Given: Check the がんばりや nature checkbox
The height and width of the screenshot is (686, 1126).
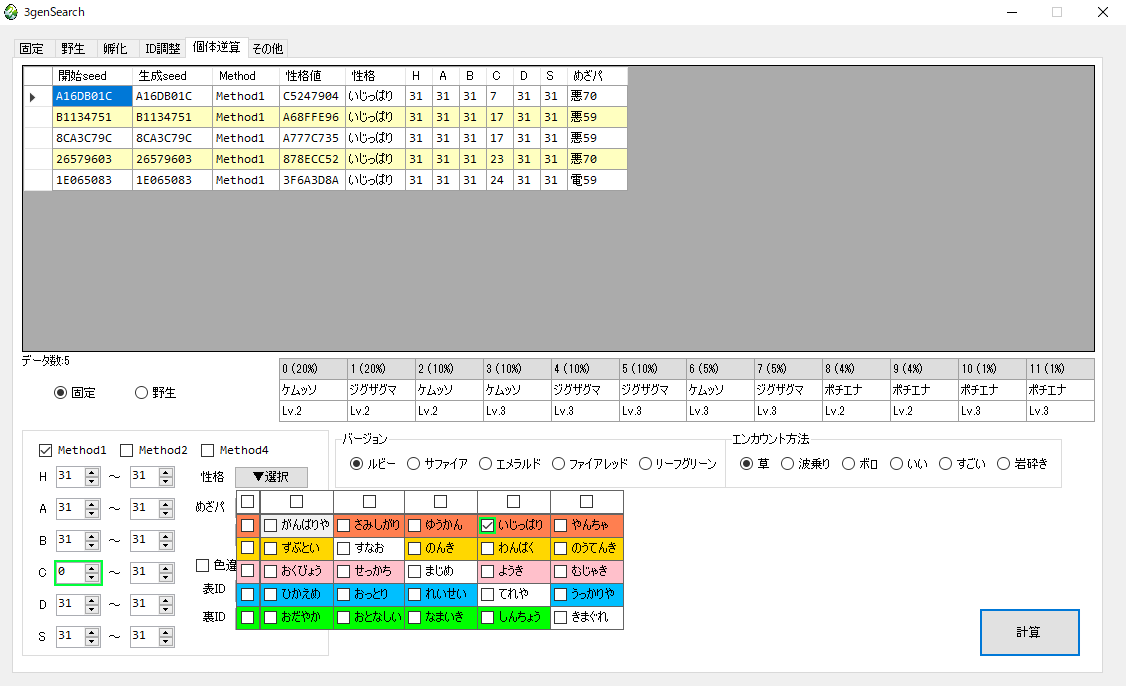Looking at the screenshot, I should click(x=271, y=526).
